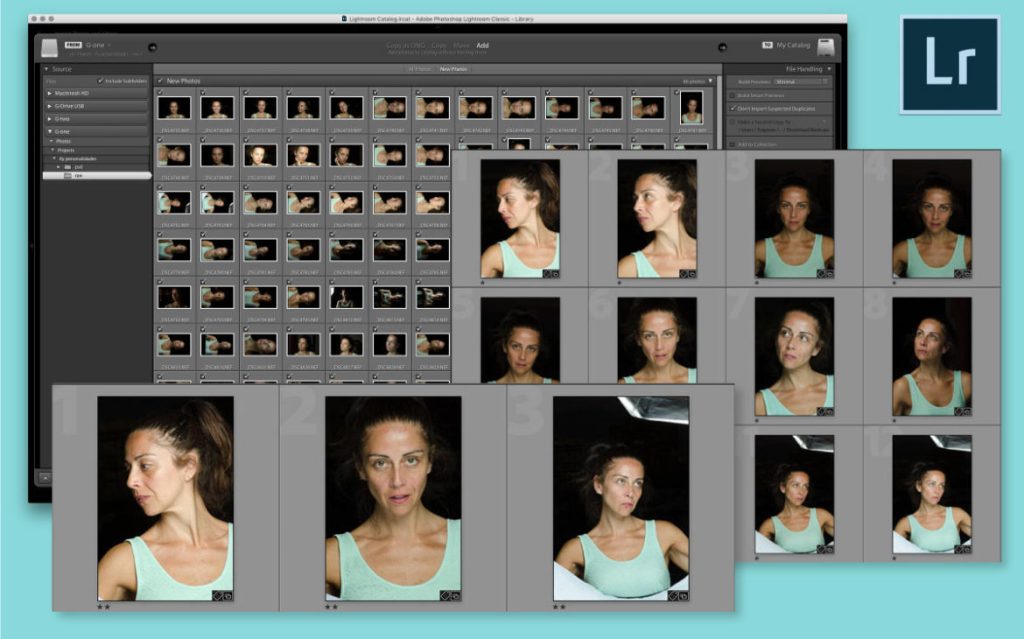The width and height of the screenshot is (1024, 639).
Task: Click the source drive icon at top left
Action: (48, 47)
